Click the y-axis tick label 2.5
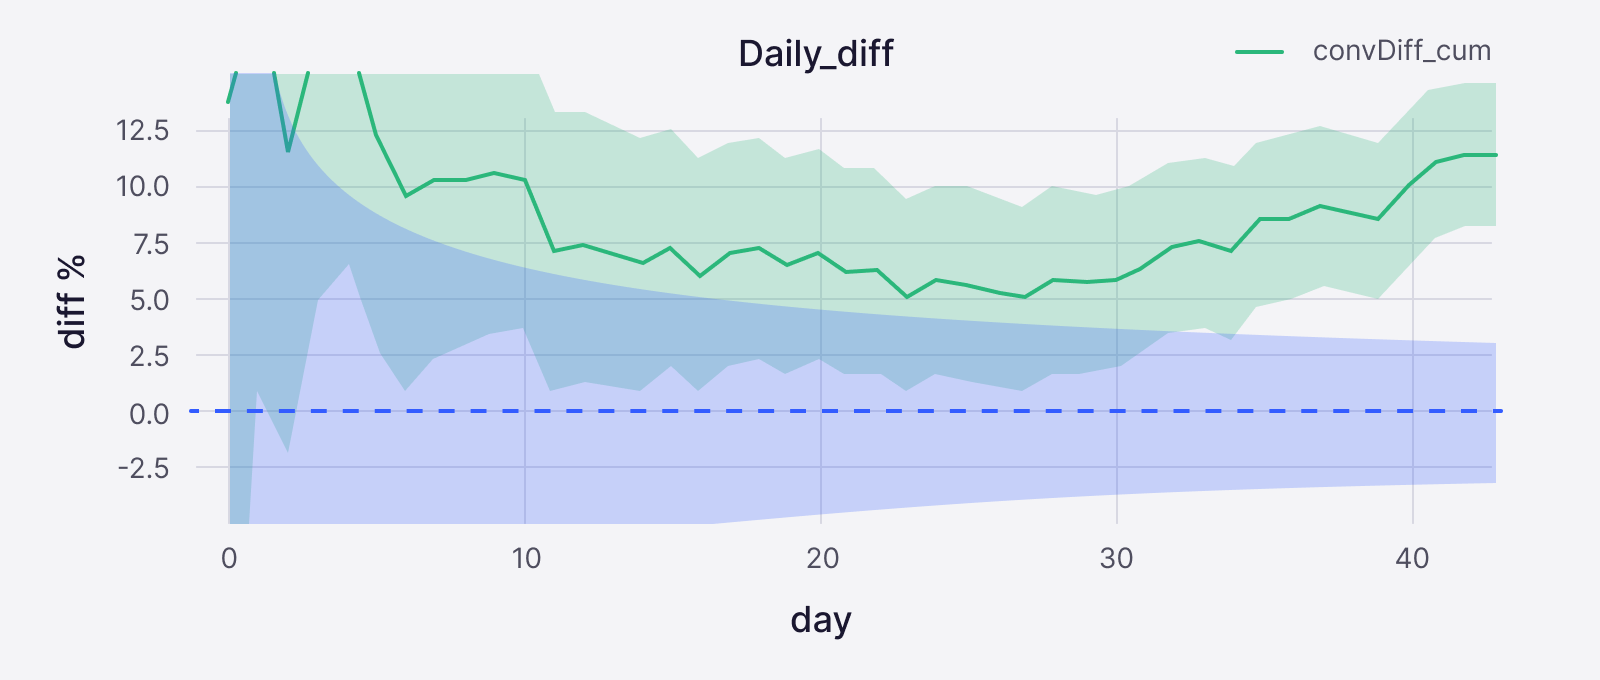 150,356
